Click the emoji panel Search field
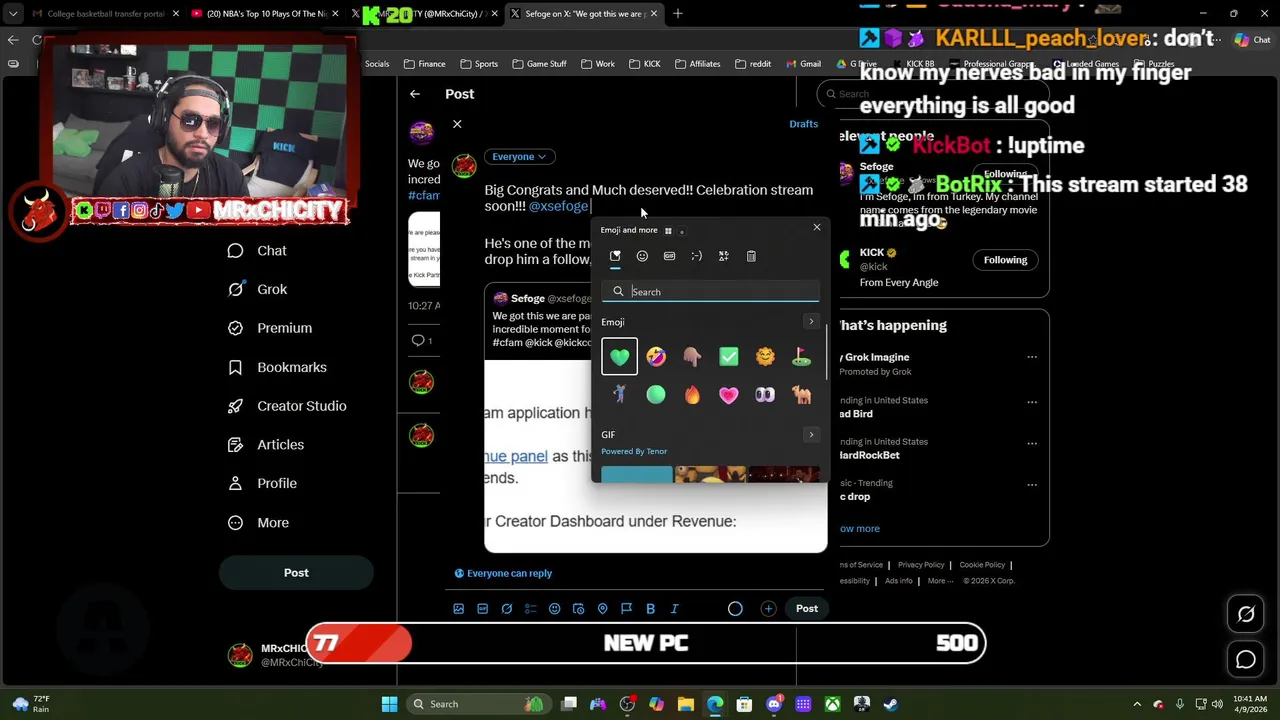The width and height of the screenshot is (1280, 720). click(x=710, y=292)
